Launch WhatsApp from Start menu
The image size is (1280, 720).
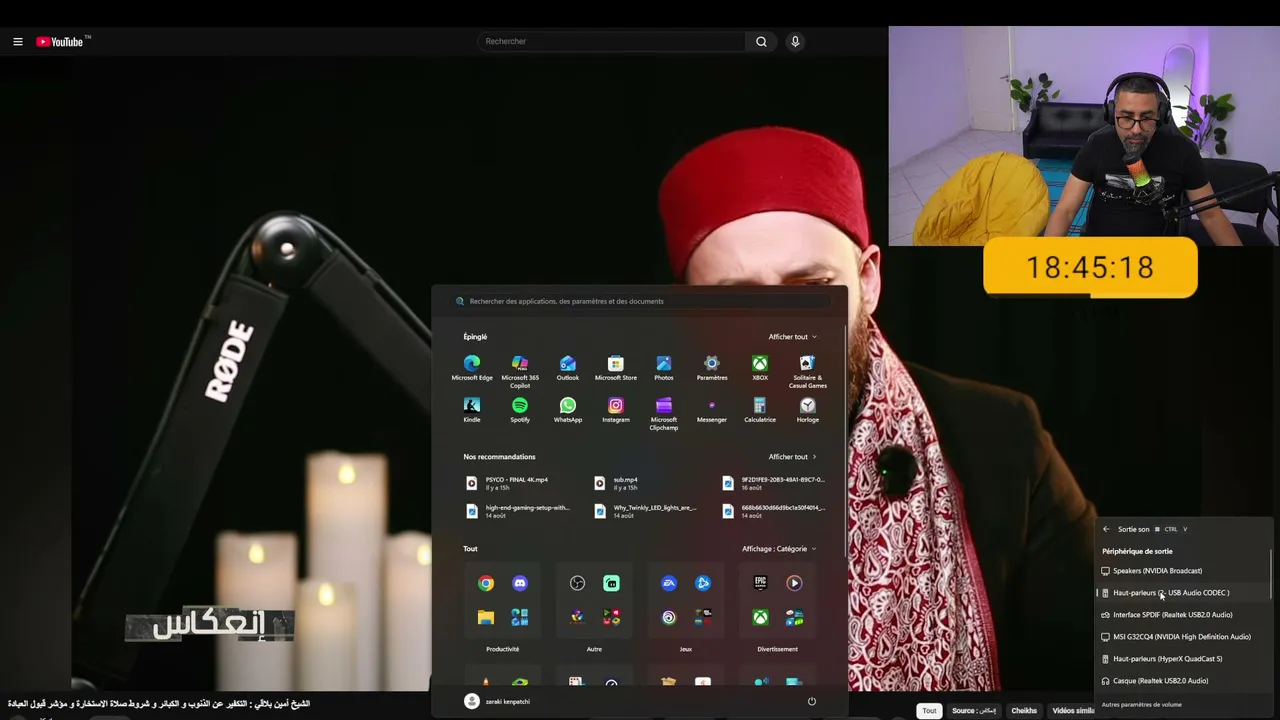pos(568,410)
